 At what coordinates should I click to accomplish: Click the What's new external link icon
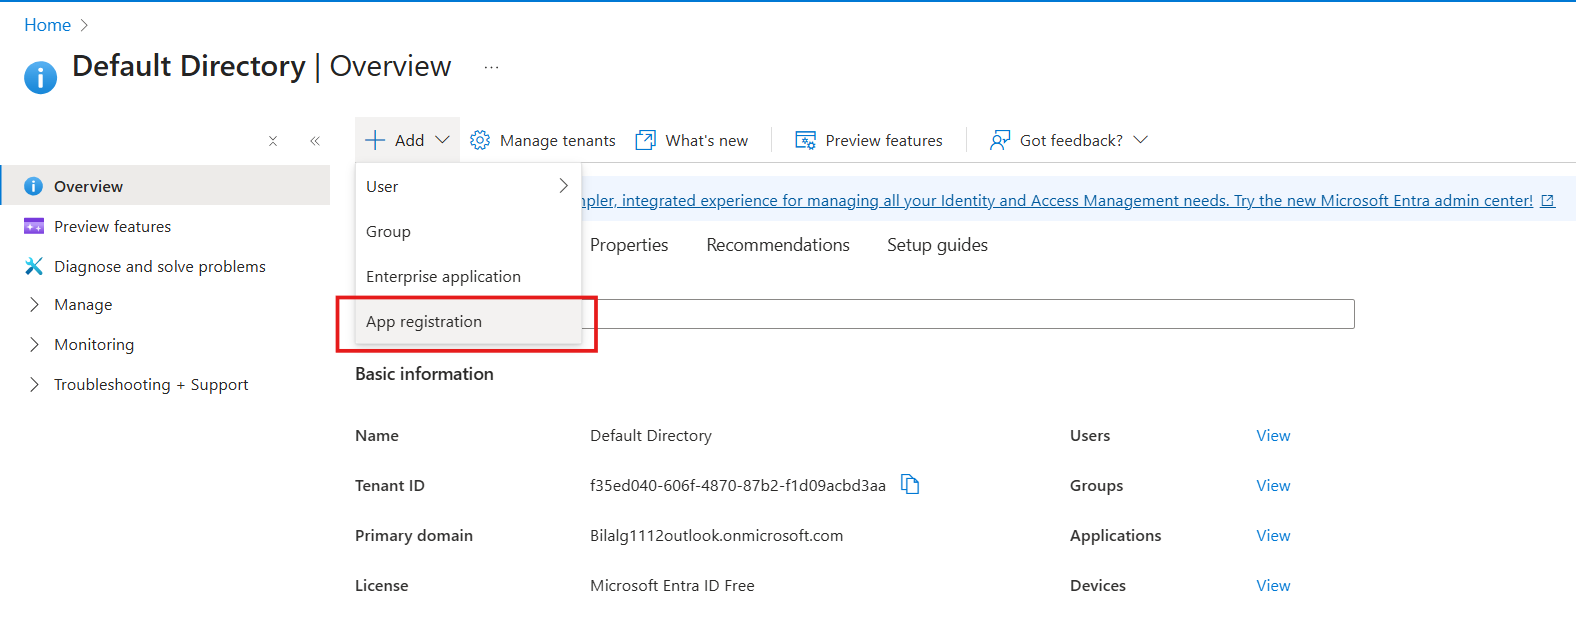coord(646,140)
